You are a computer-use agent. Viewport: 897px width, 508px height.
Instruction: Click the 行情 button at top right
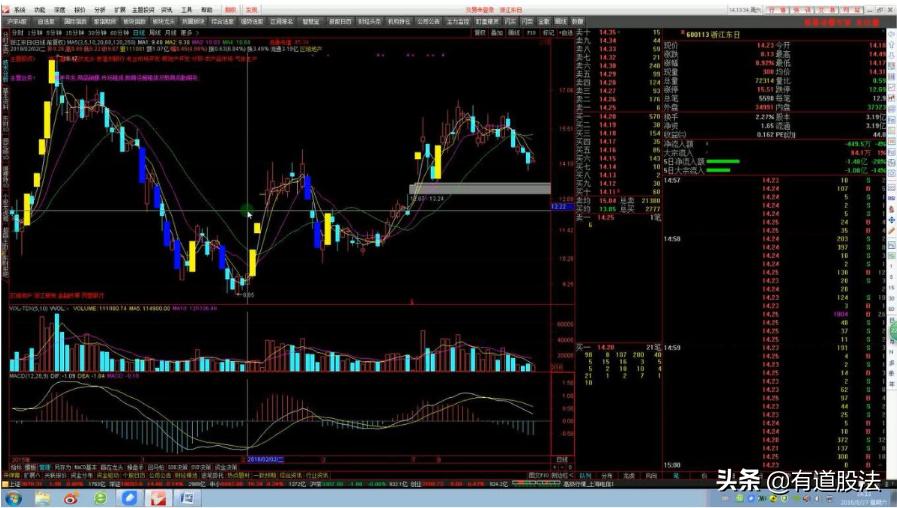[777, 10]
